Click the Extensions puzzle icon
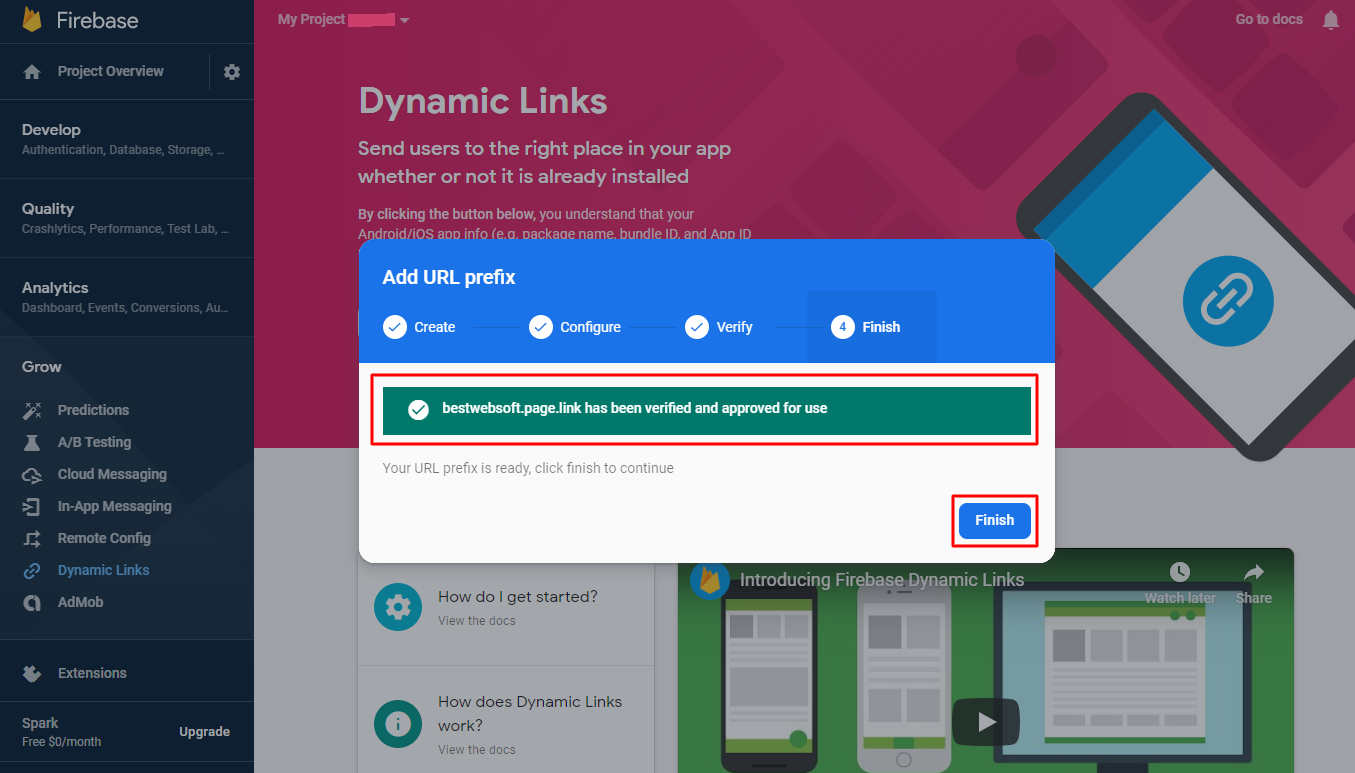 tap(32, 673)
